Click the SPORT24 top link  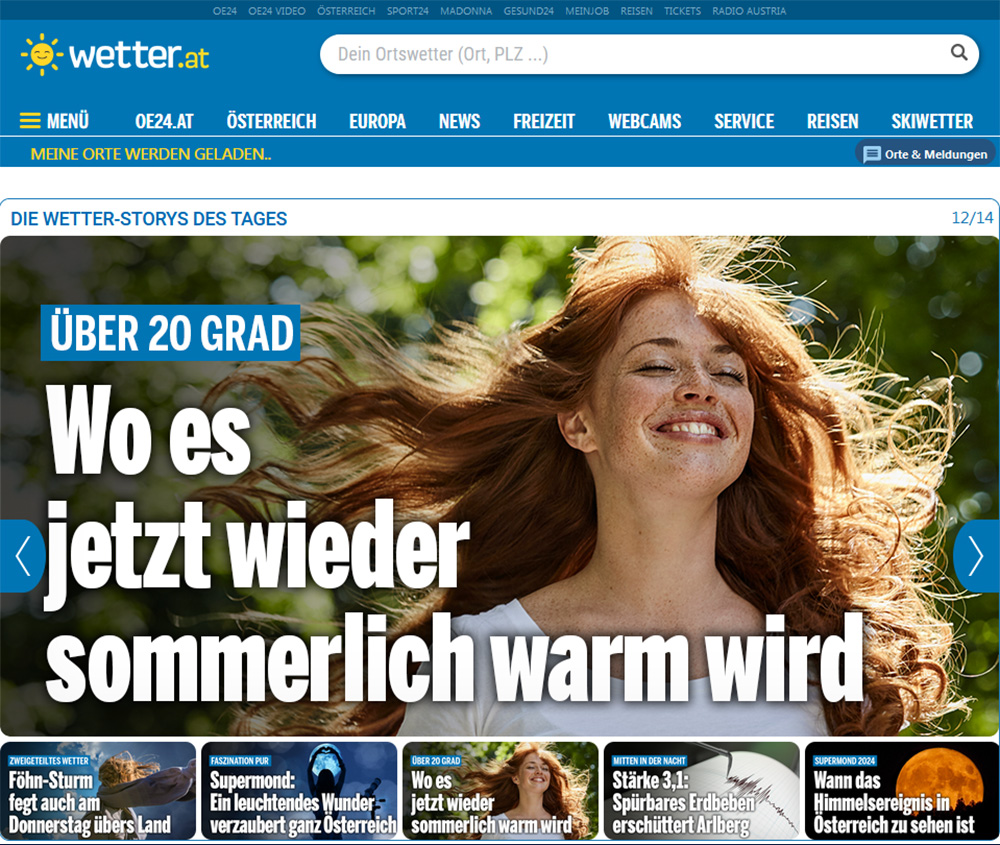(x=408, y=11)
